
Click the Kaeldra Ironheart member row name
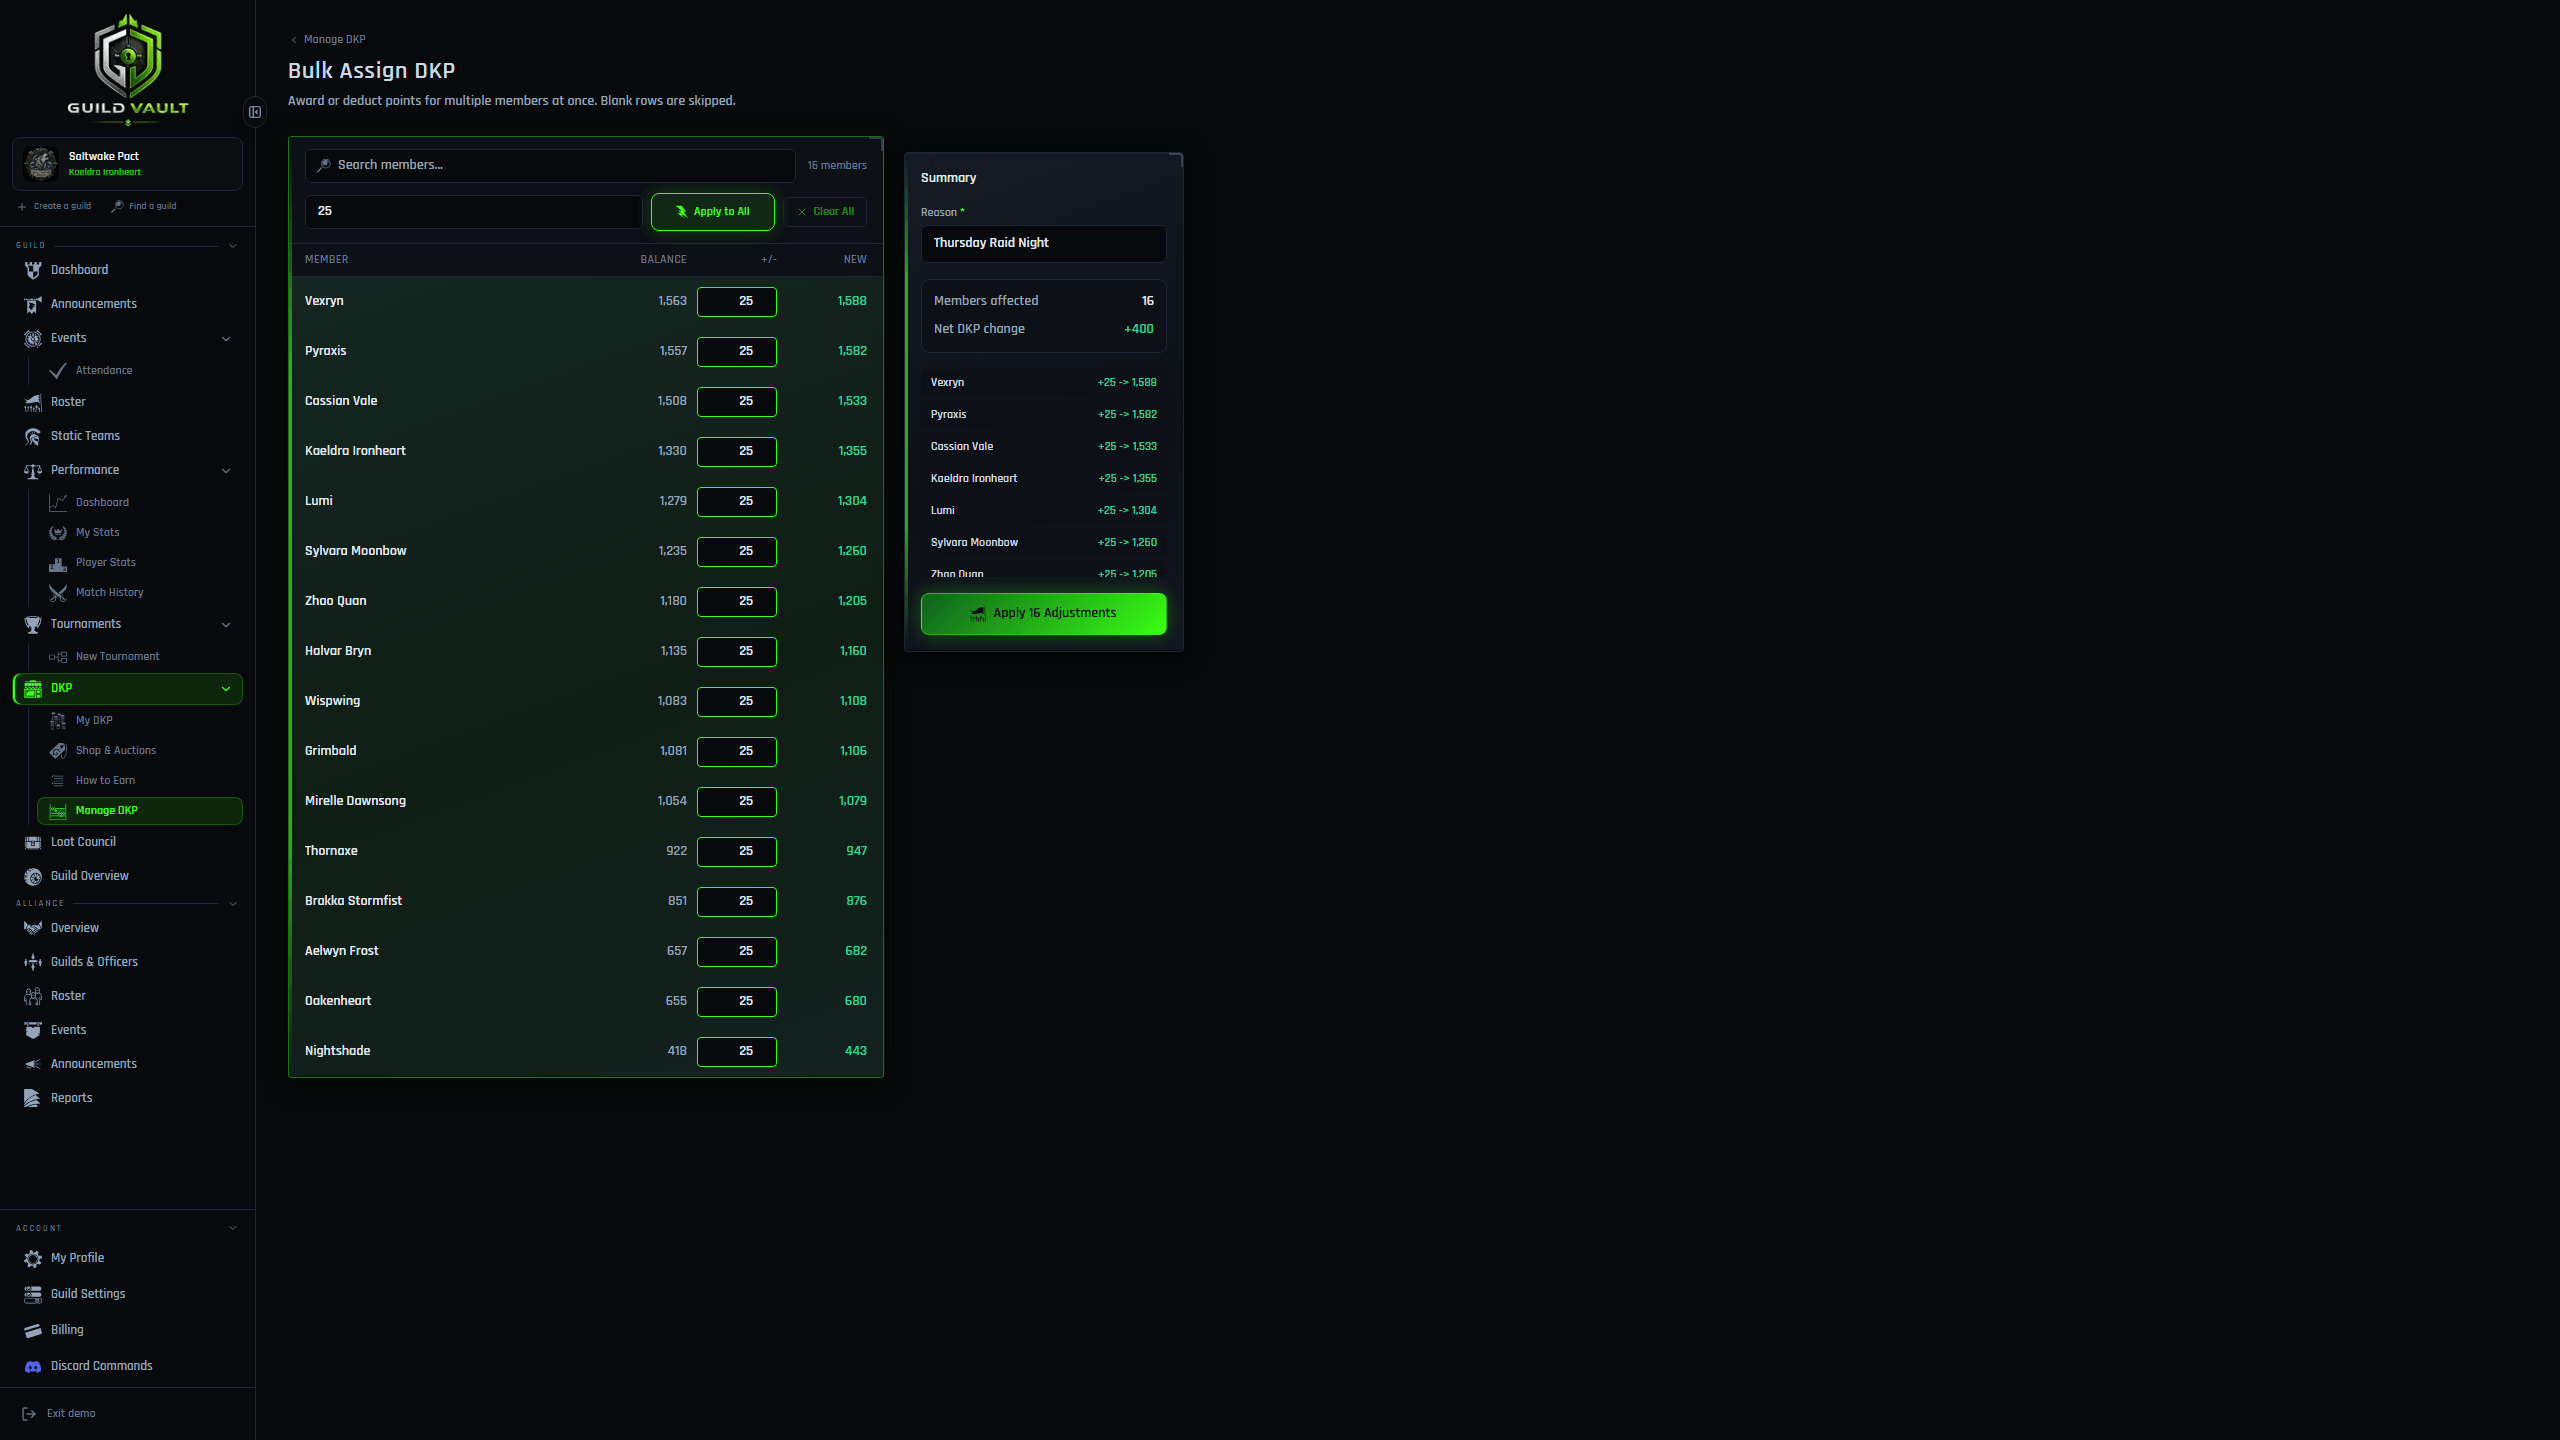click(355, 451)
